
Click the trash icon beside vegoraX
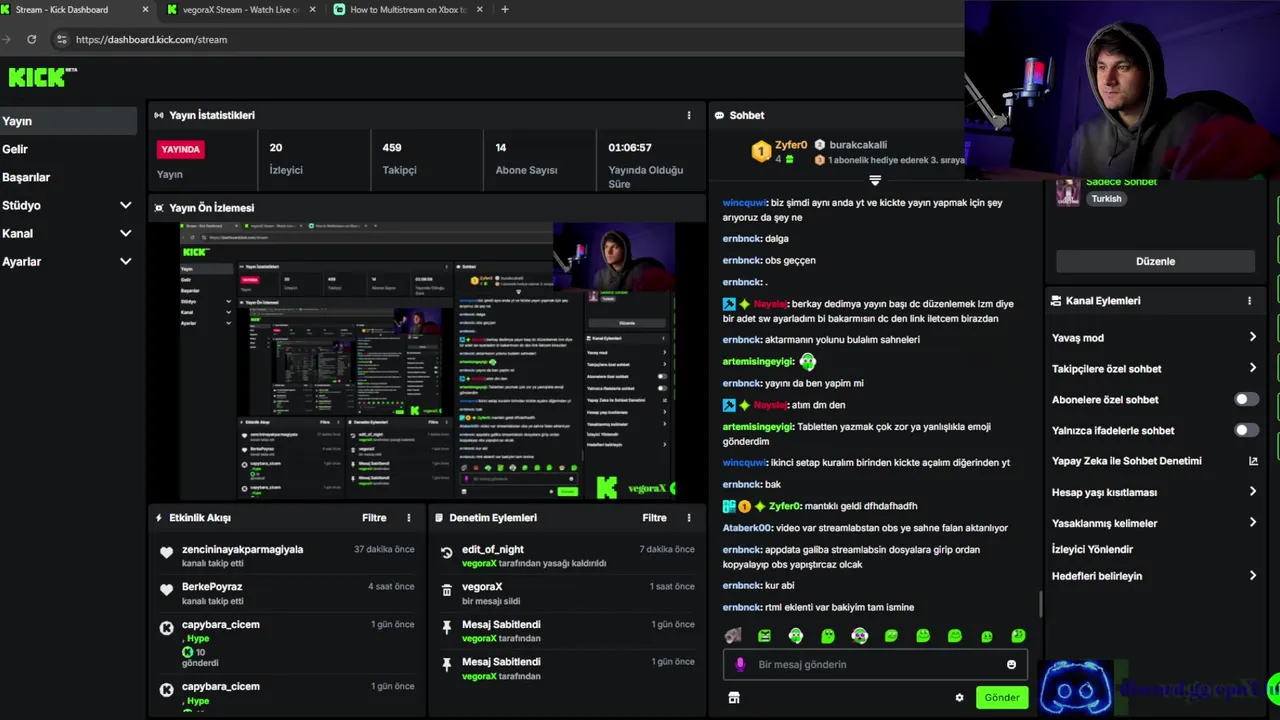tap(447, 590)
